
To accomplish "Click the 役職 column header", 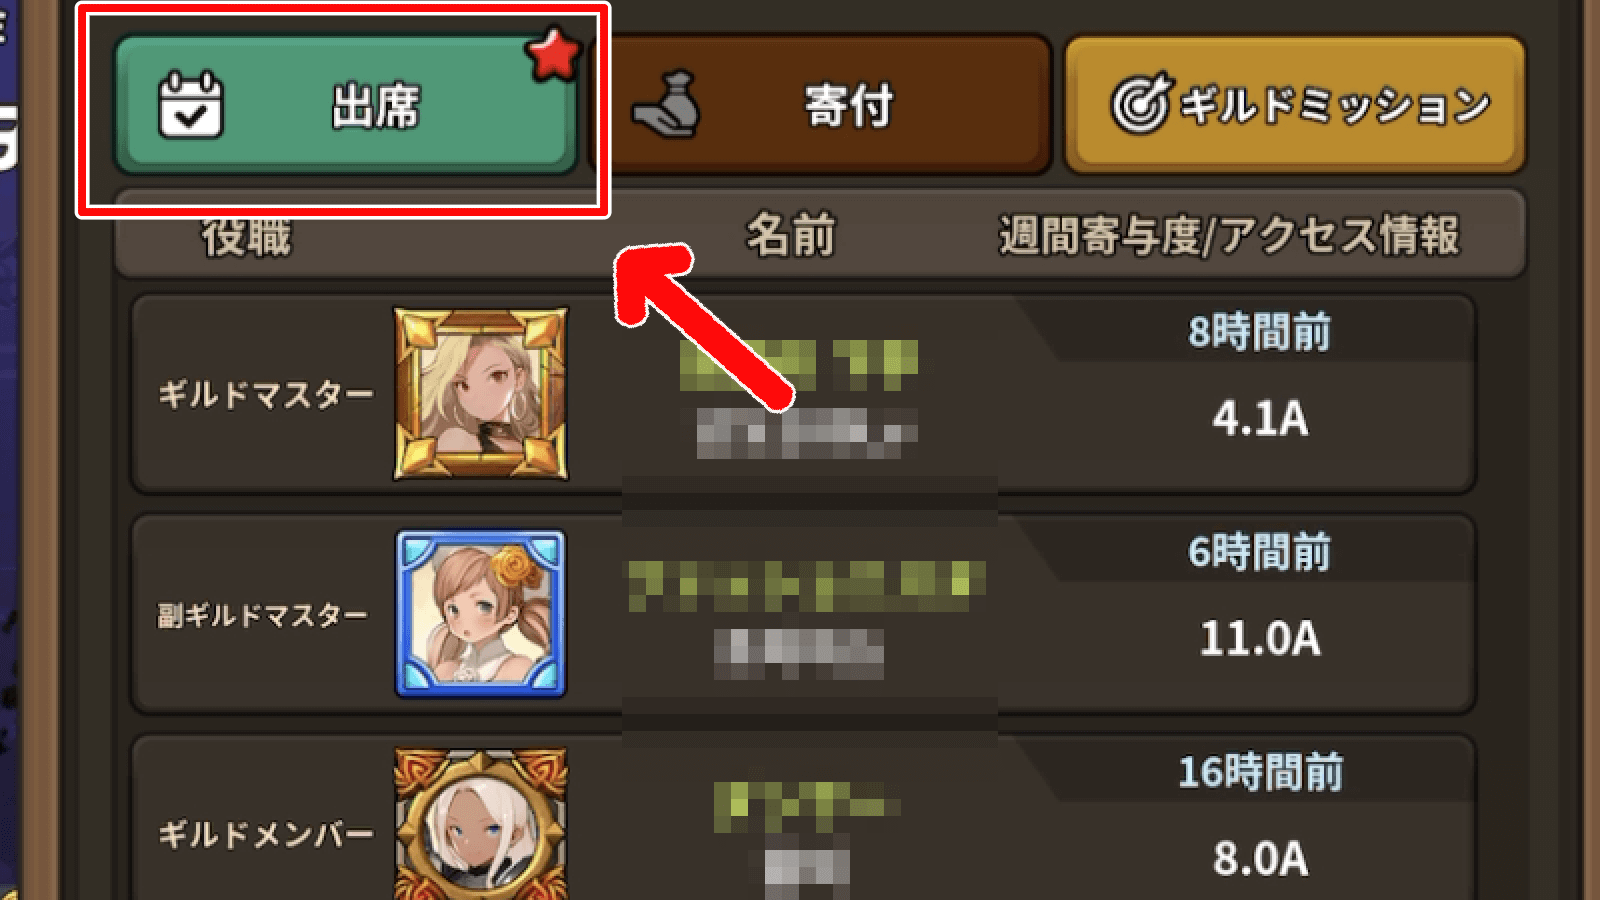I will [246, 237].
